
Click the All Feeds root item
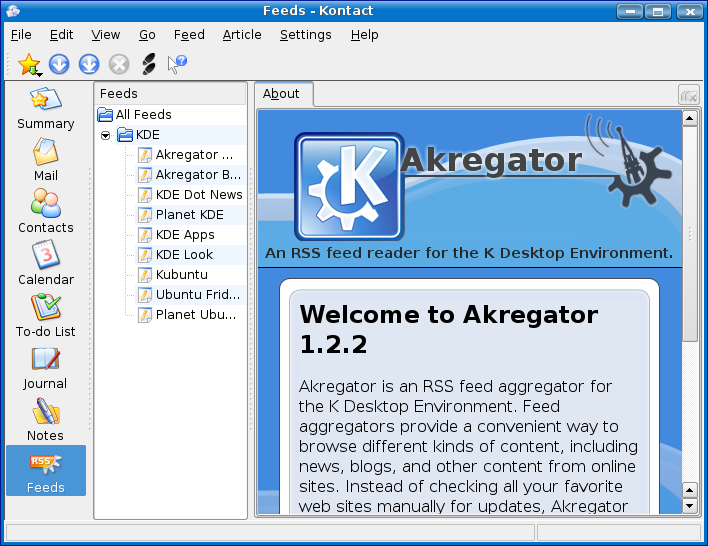(x=143, y=115)
